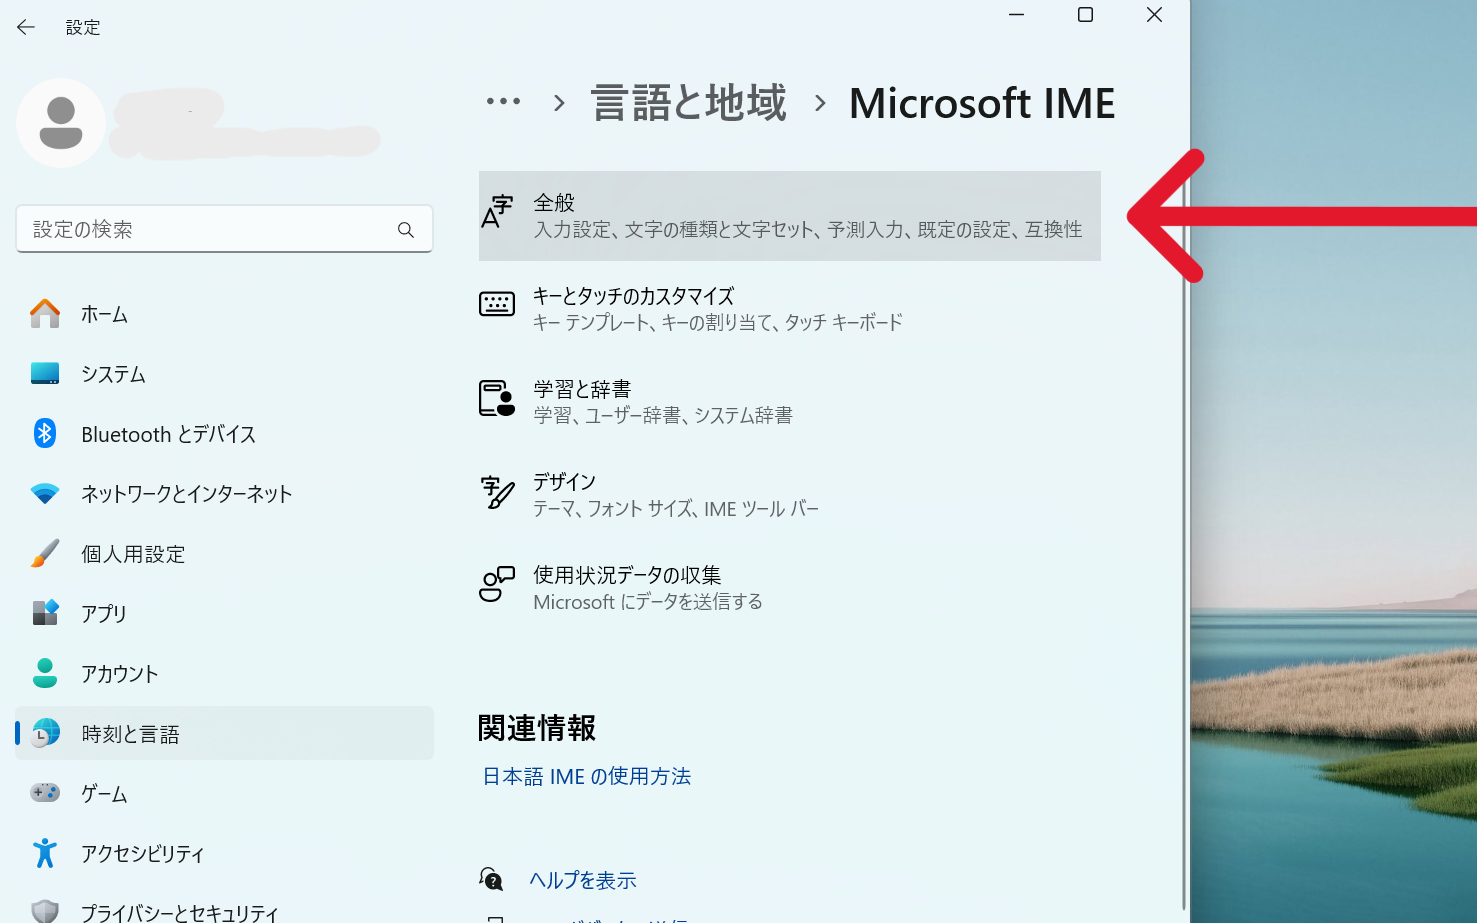This screenshot has height=923, width=1477.
Task: Click the help headset icon
Action: pos(491,879)
